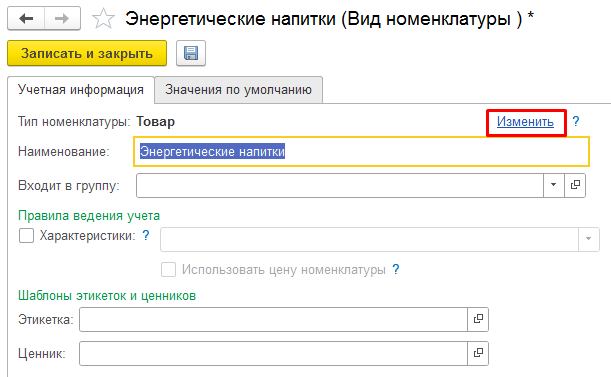Open the Этикетка field's open-item icon
611x377 pixels.
(478, 319)
